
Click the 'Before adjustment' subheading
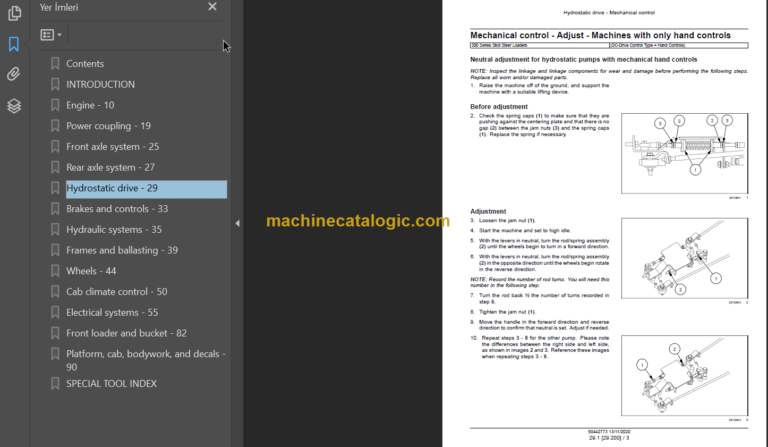coord(499,107)
